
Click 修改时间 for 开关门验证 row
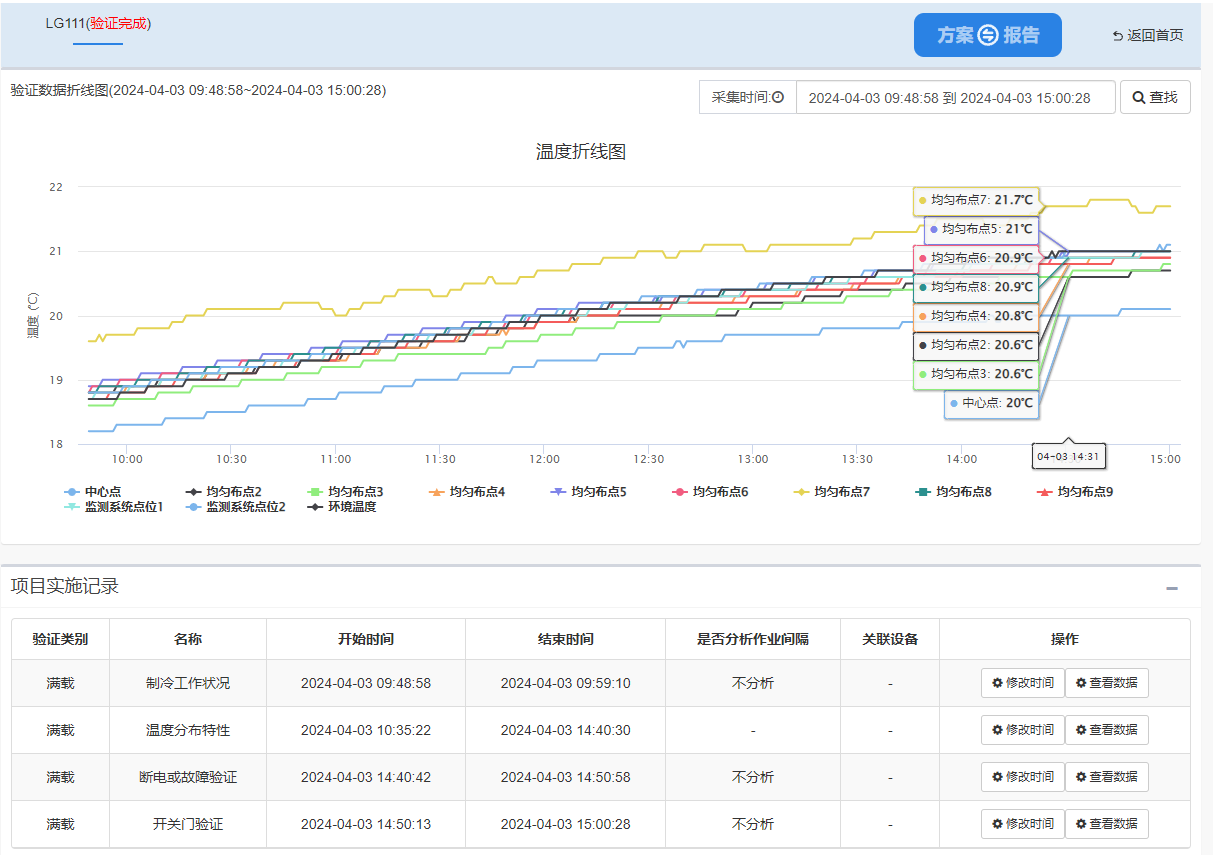pos(1022,824)
